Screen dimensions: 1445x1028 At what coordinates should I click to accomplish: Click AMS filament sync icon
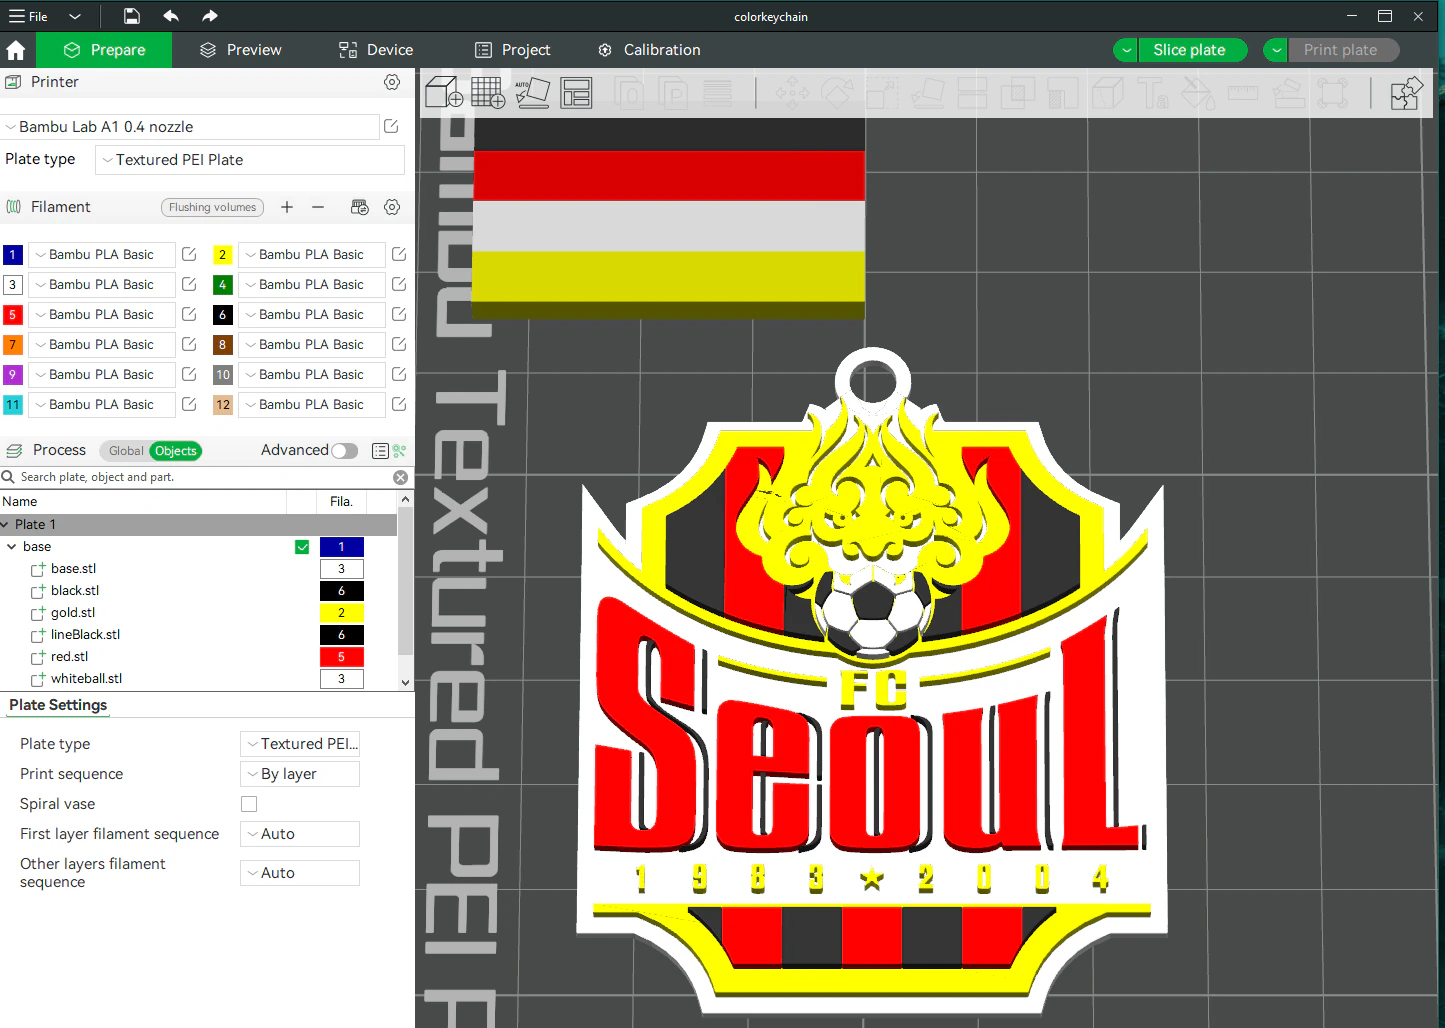click(360, 207)
